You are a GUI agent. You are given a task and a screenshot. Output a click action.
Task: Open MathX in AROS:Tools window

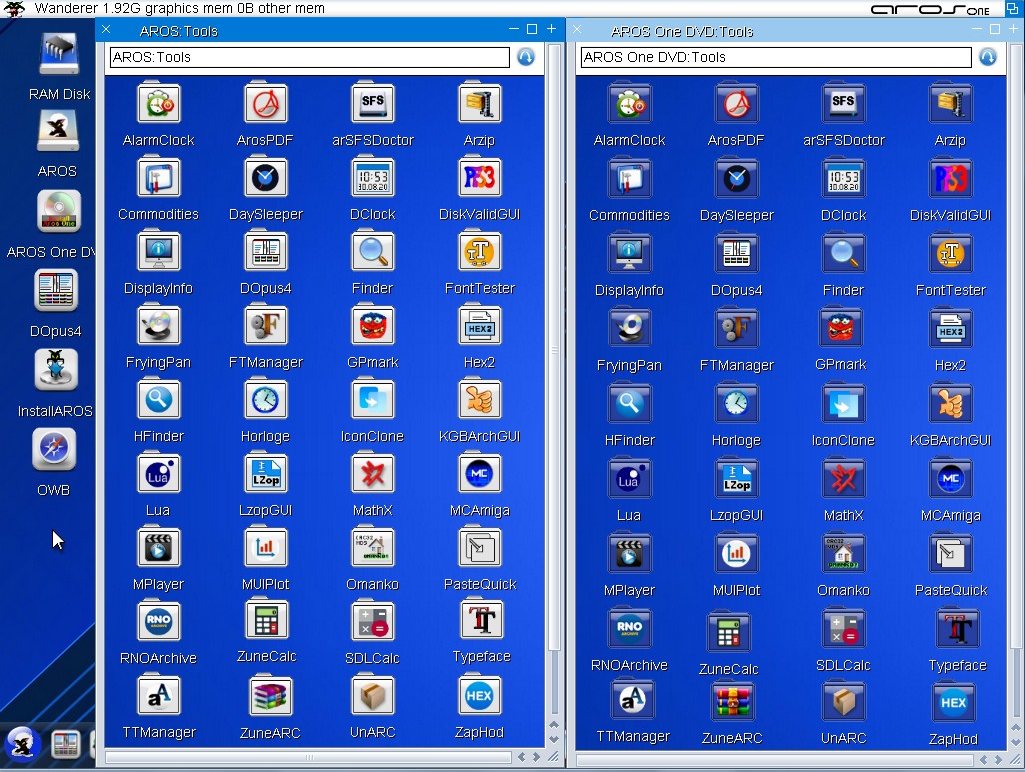click(373, 473)
